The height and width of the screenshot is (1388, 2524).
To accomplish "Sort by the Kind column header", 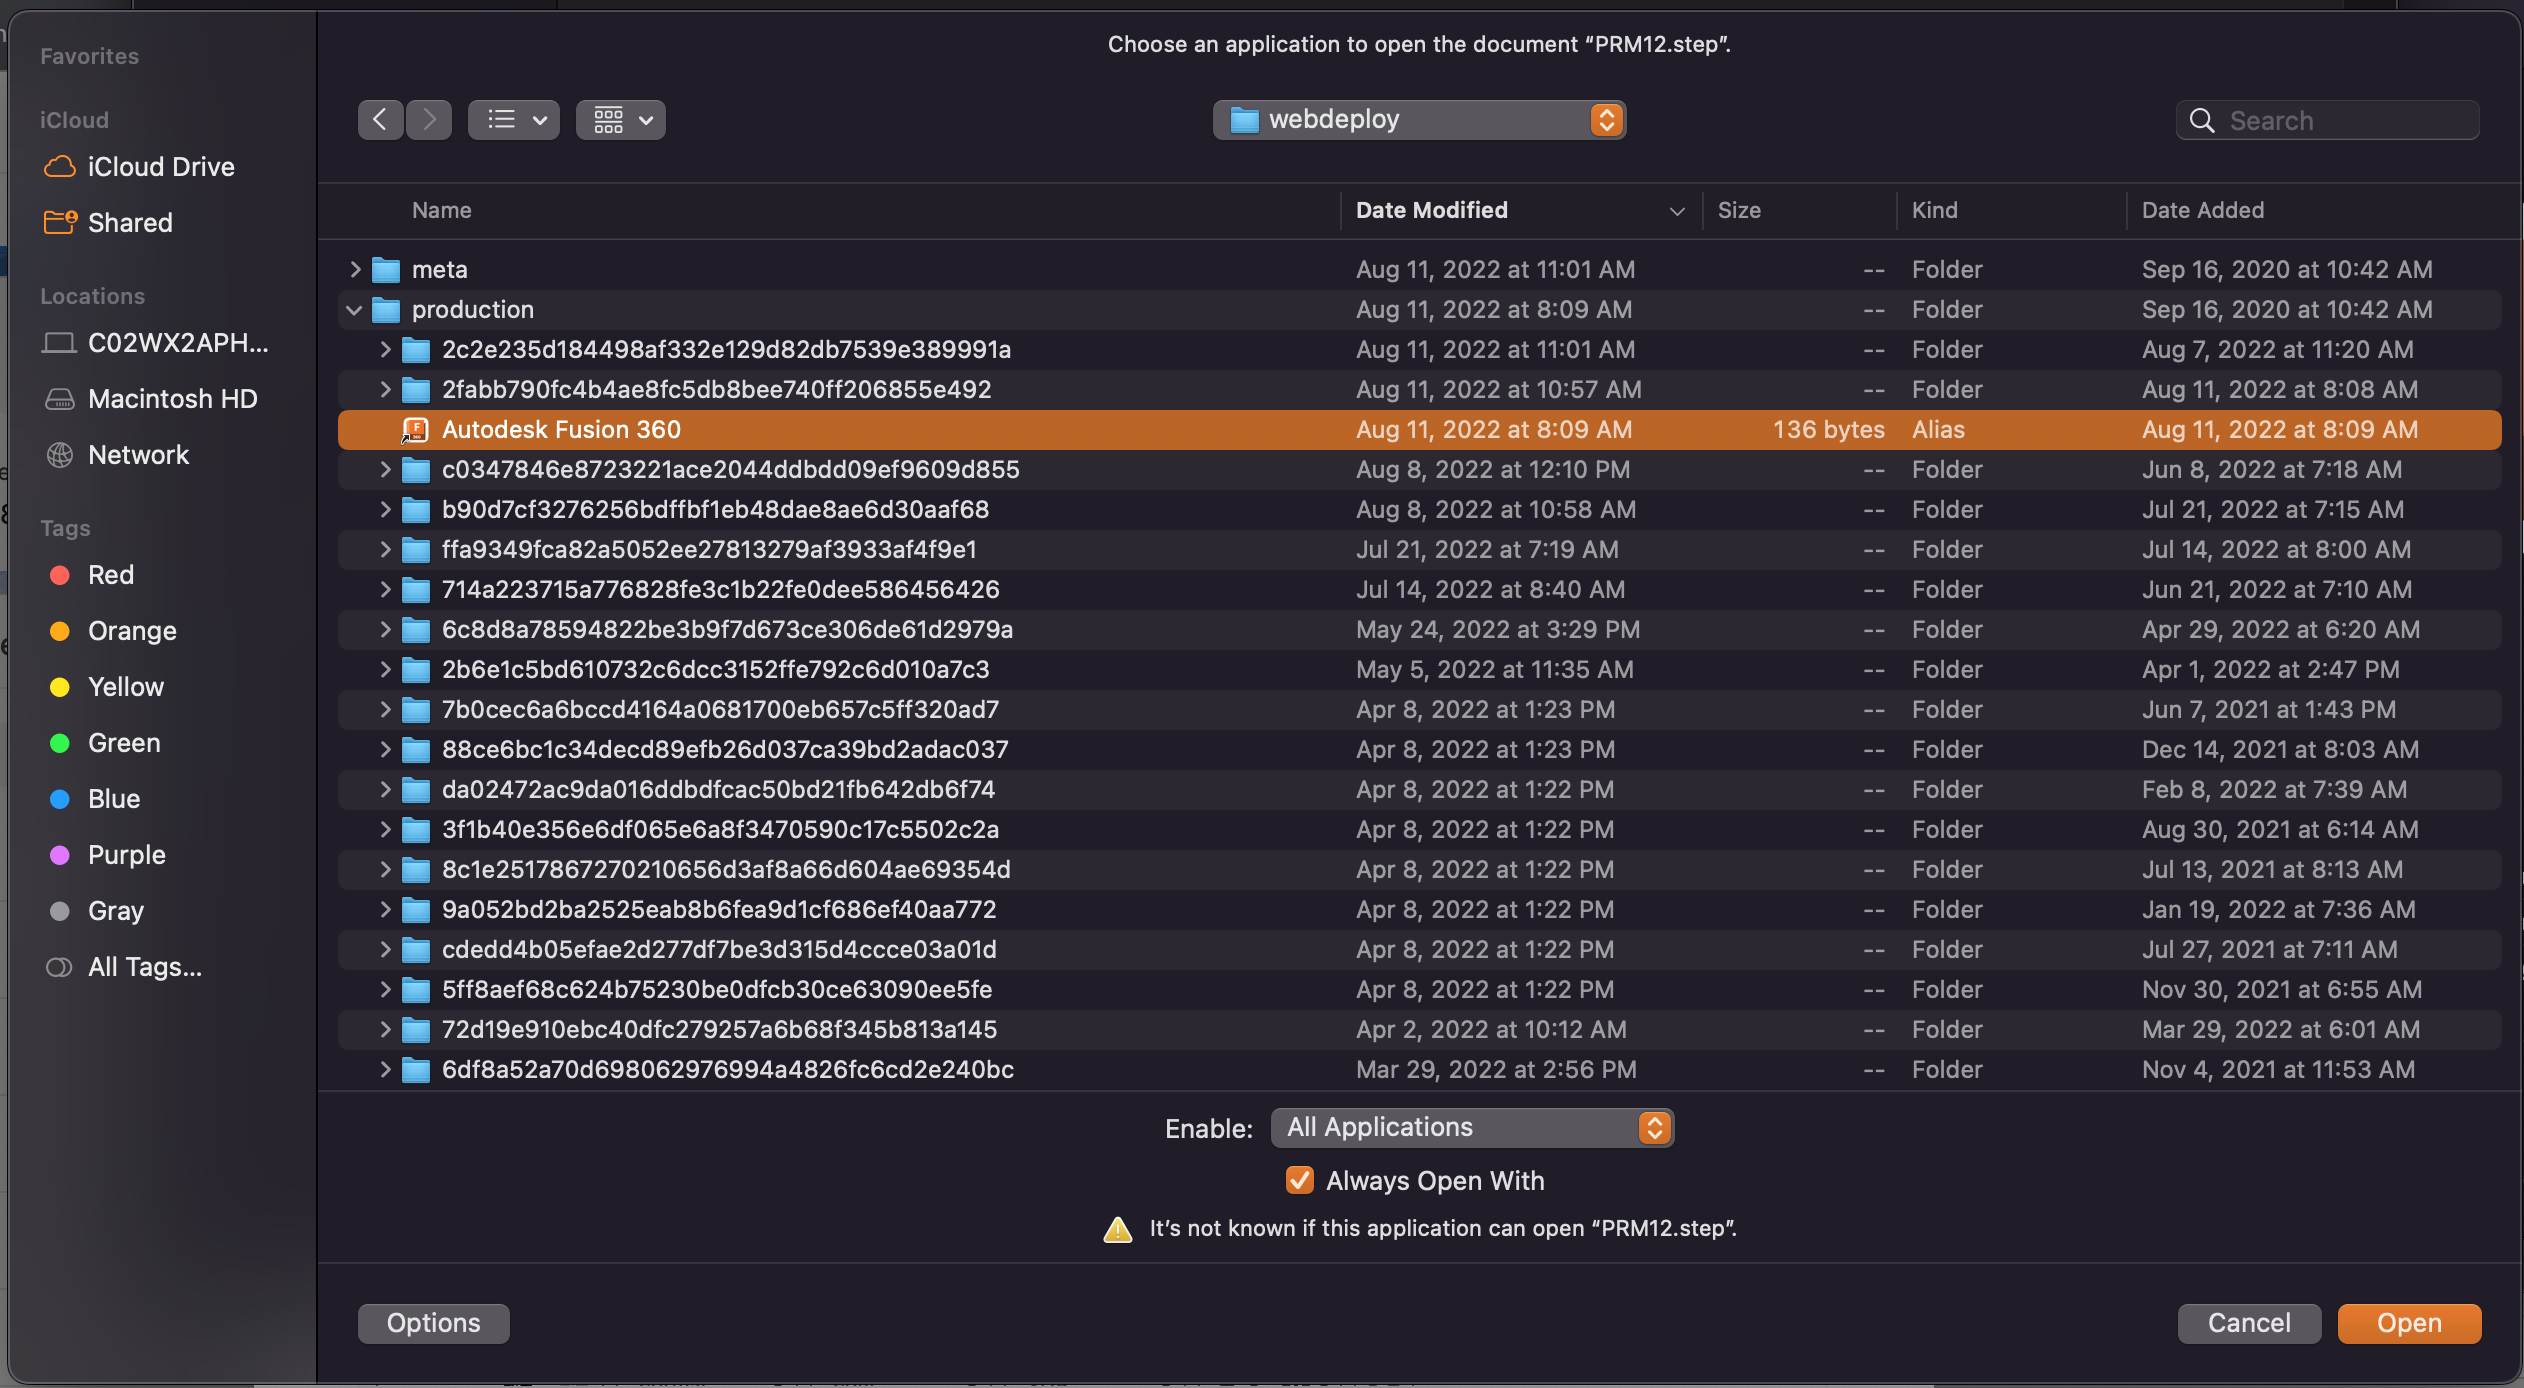I will pyautogui.click(x=1934, y=211).
